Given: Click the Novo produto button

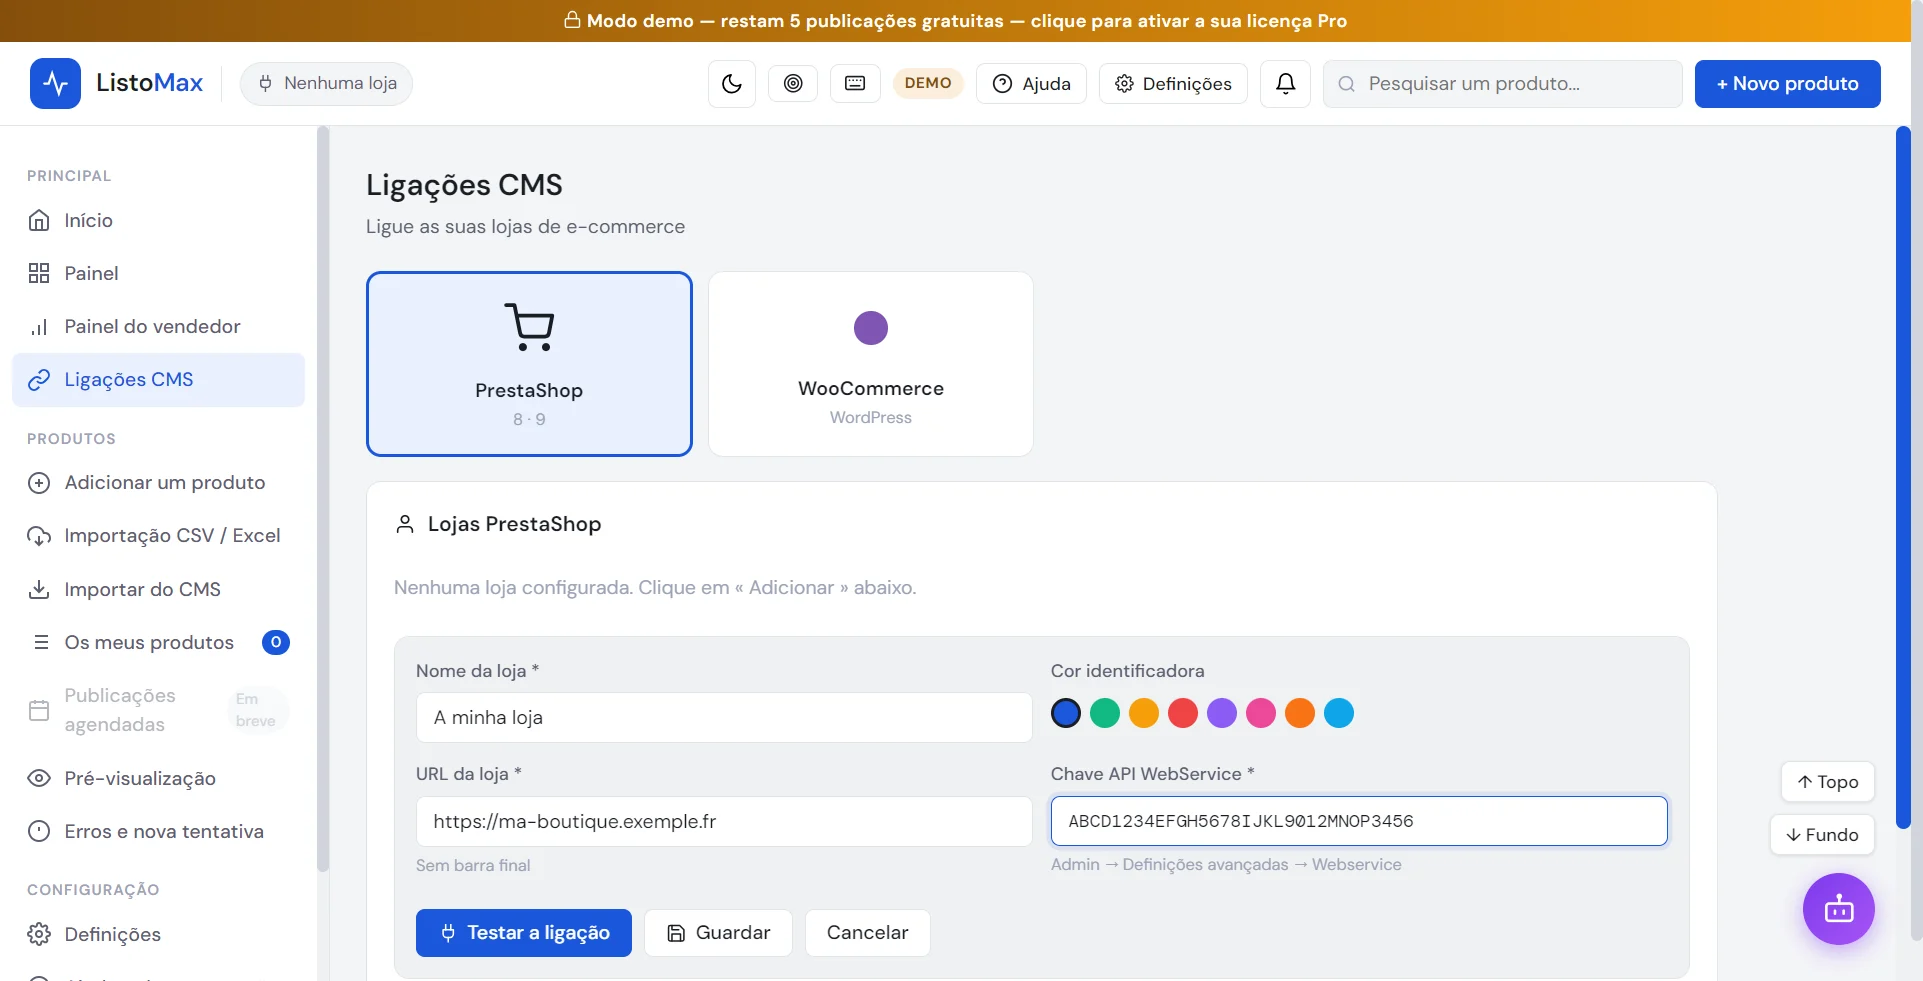Looking at the screenshot, I should (1787, 84).
